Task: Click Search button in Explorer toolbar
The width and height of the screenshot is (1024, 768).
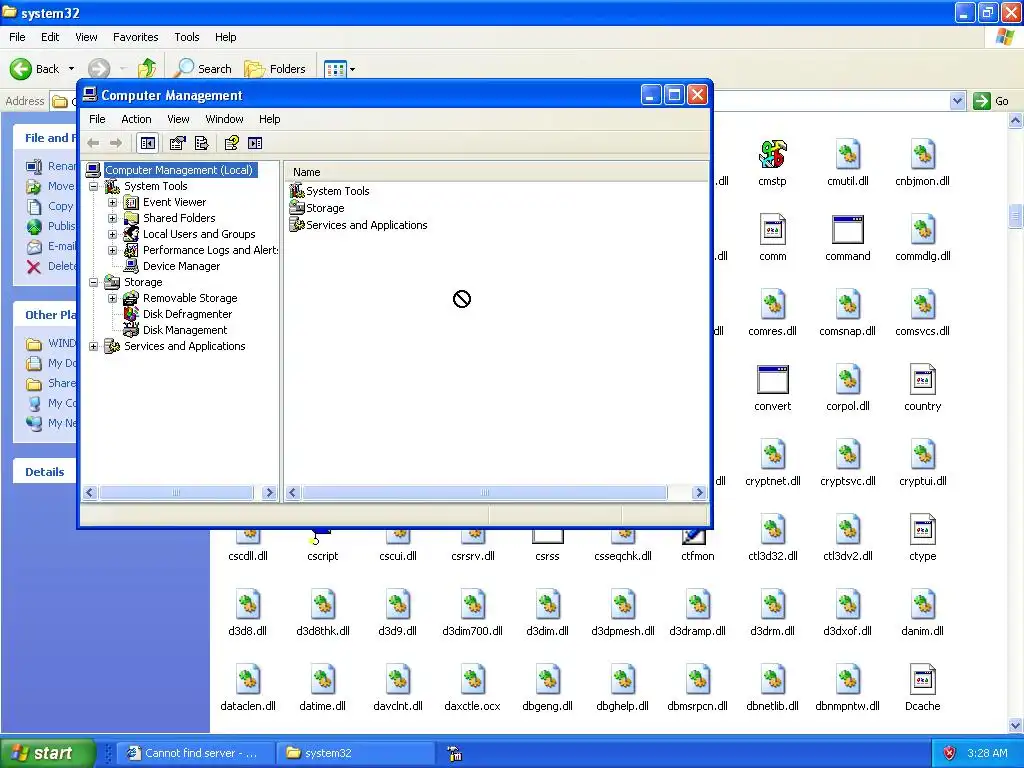Action: click(204, 69)
